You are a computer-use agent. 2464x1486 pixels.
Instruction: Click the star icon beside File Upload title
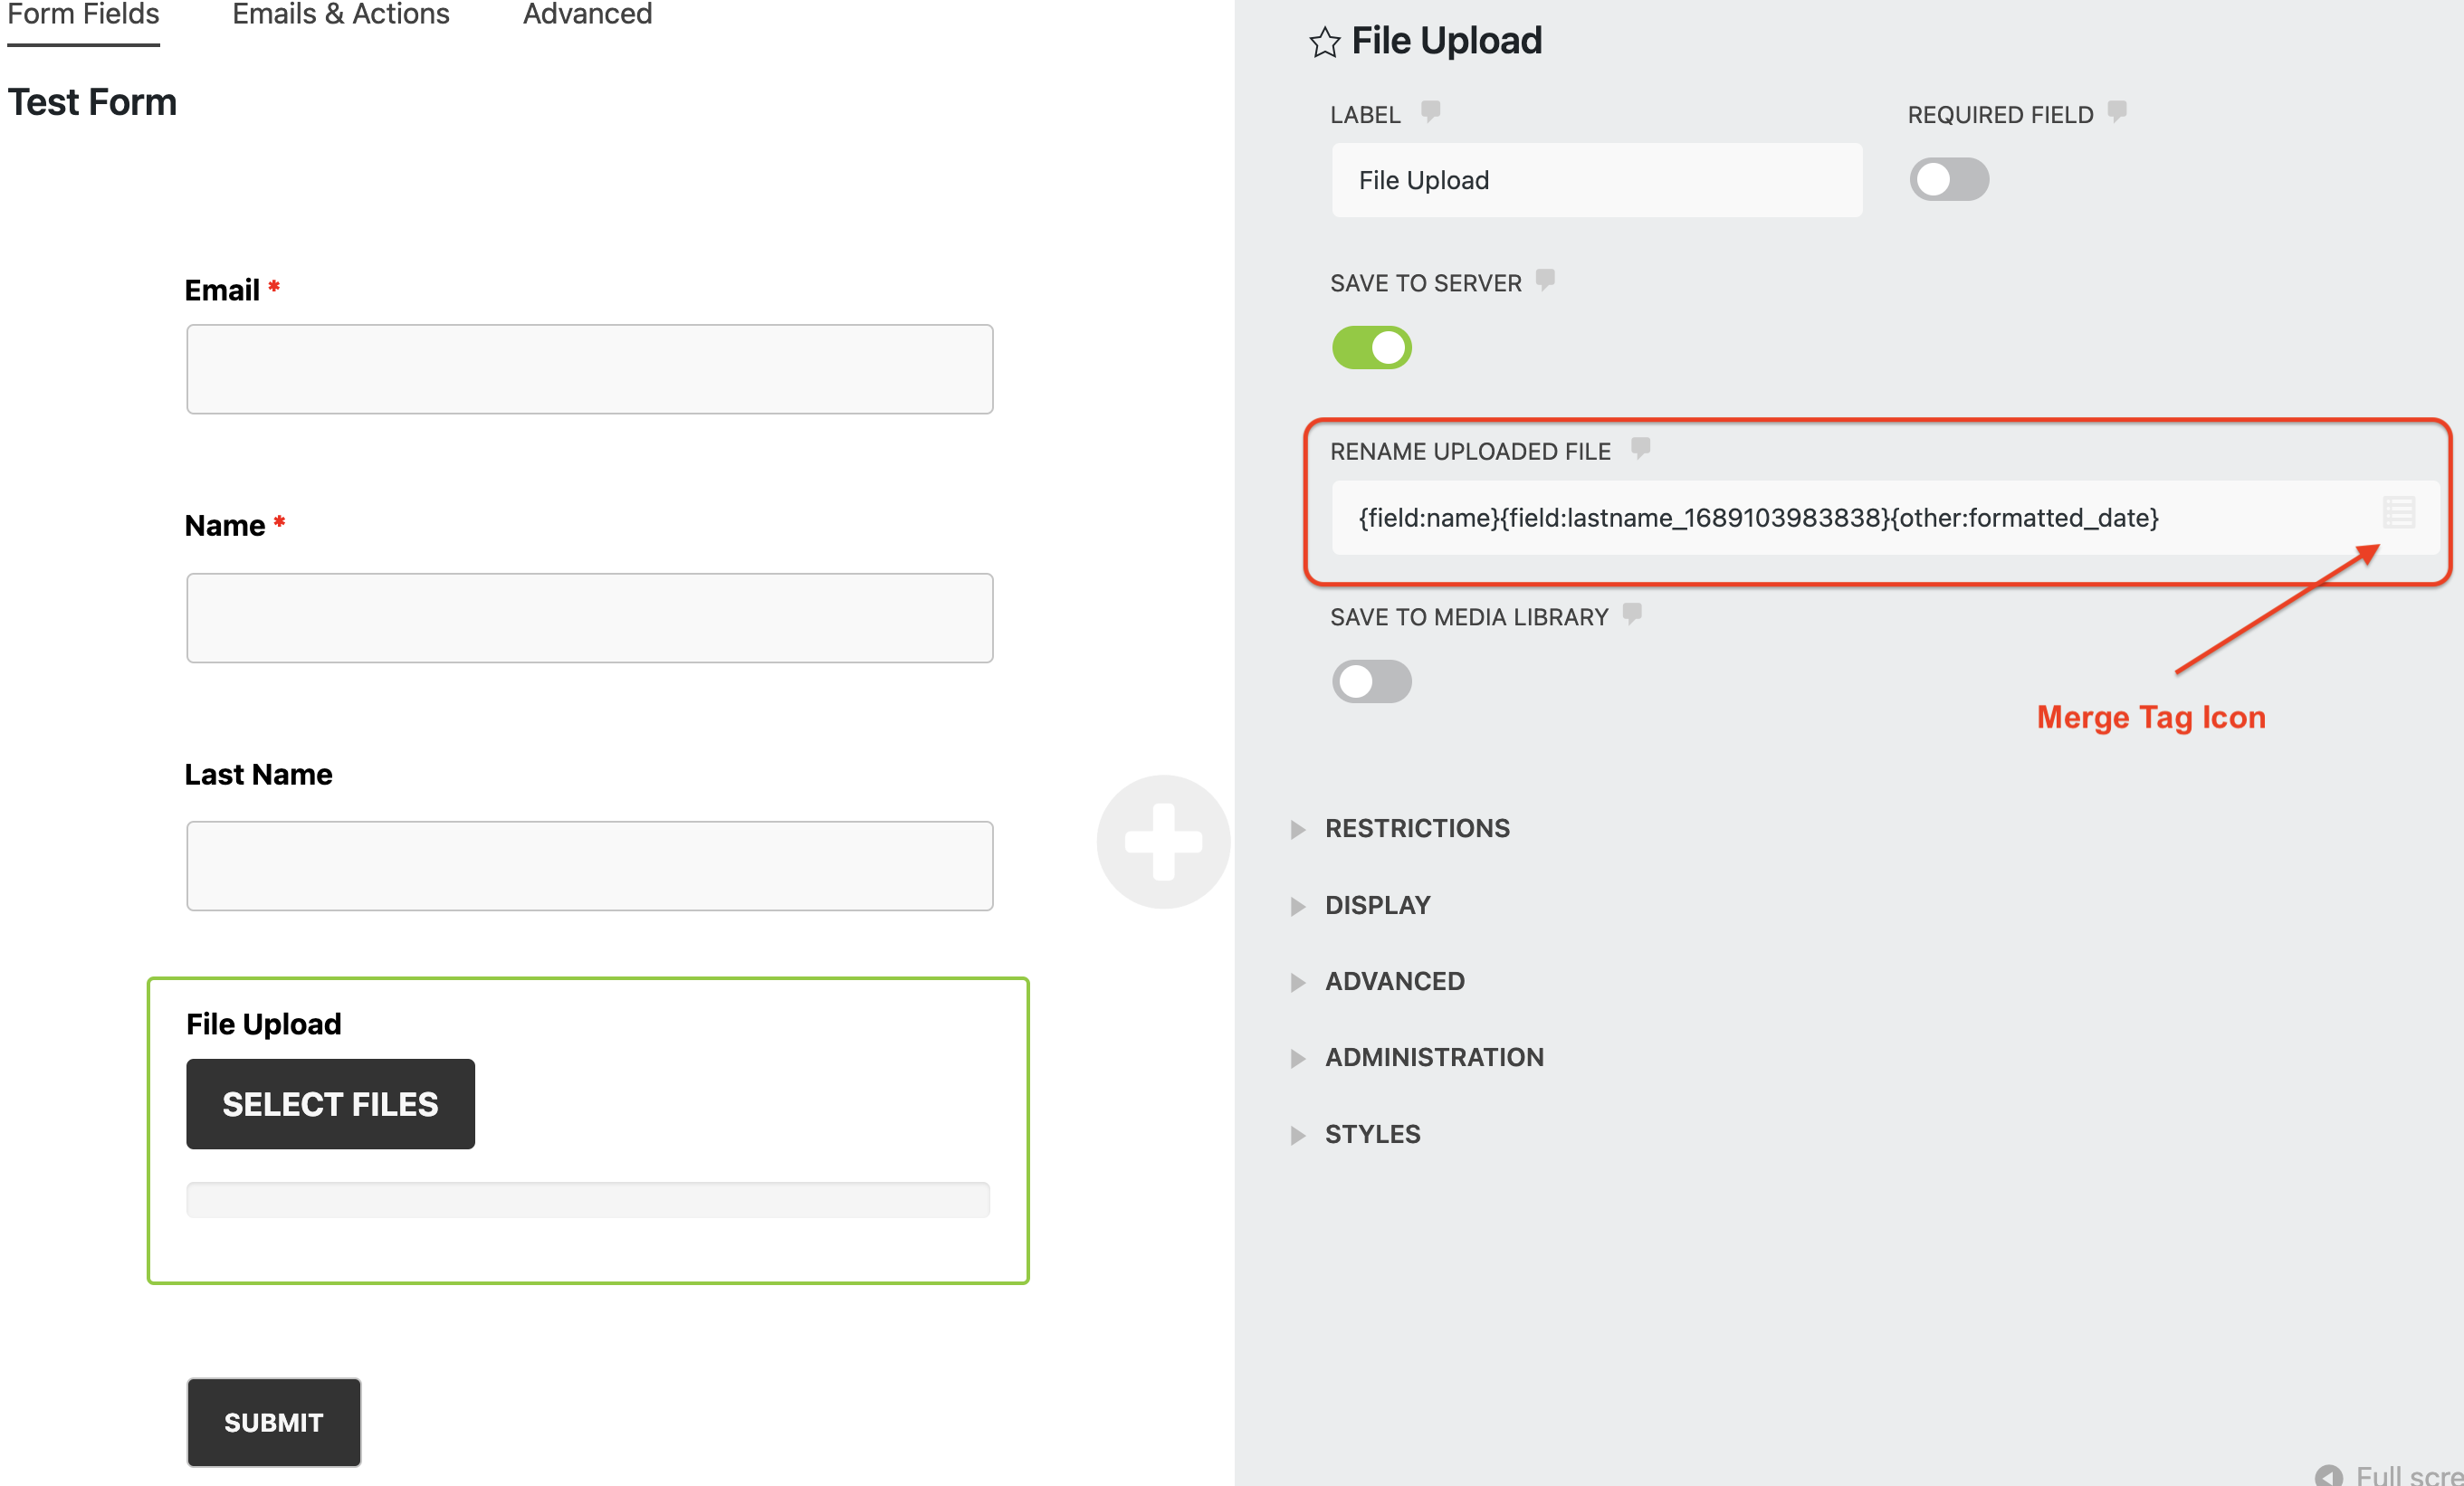point(1324,42)
